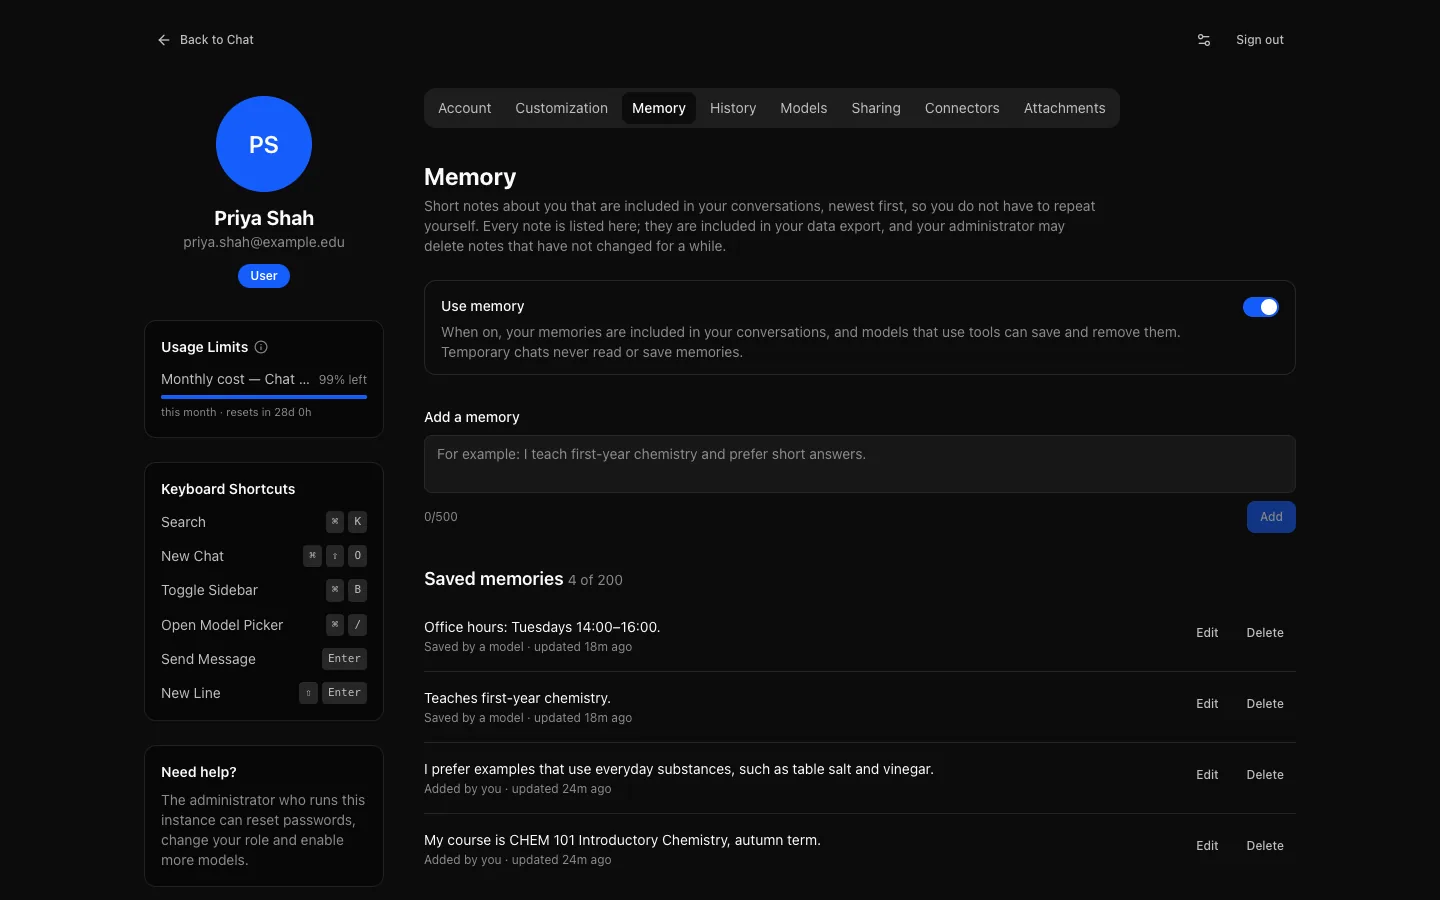Switch to the Customization tab
Image resolution: width=1440 pixels, height=900 pixels.
[562, 108]
